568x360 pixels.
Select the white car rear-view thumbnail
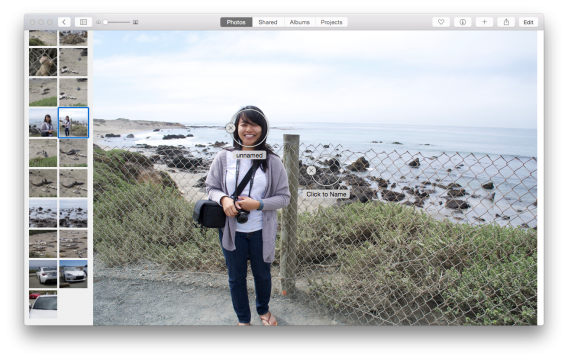click(43, 274)
